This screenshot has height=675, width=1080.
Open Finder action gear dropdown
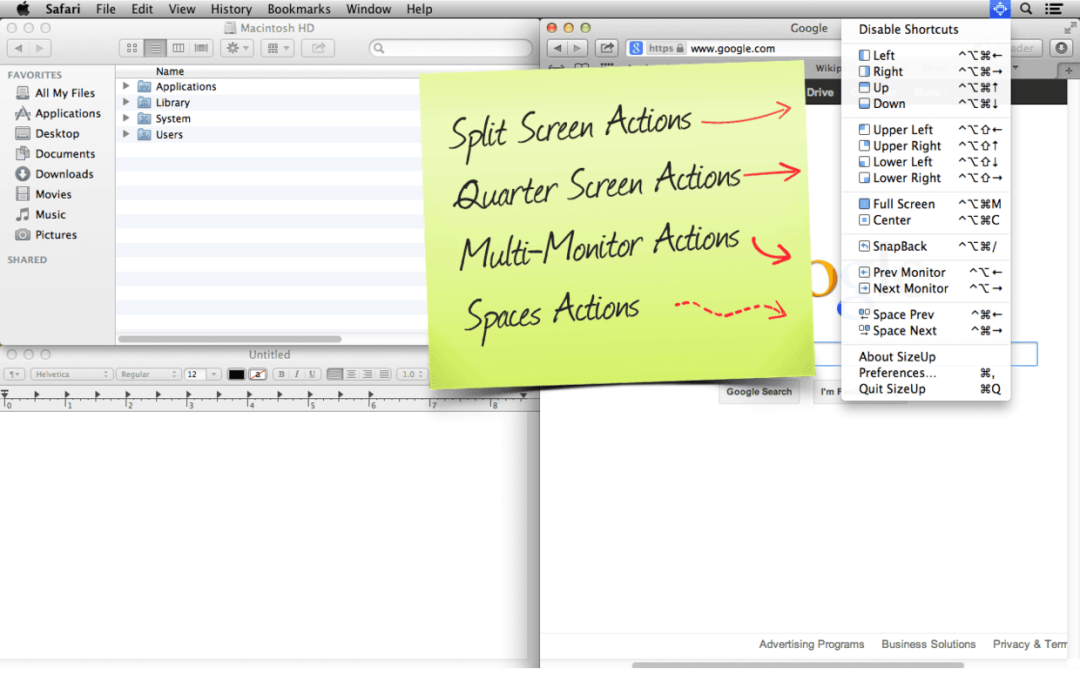tap(237, 48)
